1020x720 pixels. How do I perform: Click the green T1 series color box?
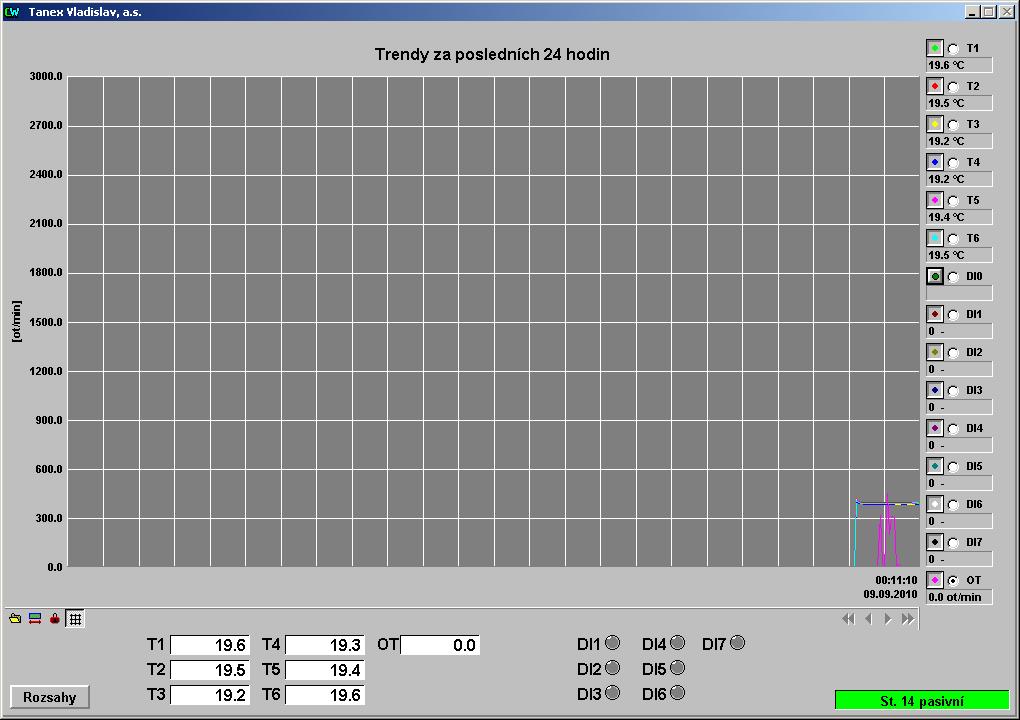(935, 48)
